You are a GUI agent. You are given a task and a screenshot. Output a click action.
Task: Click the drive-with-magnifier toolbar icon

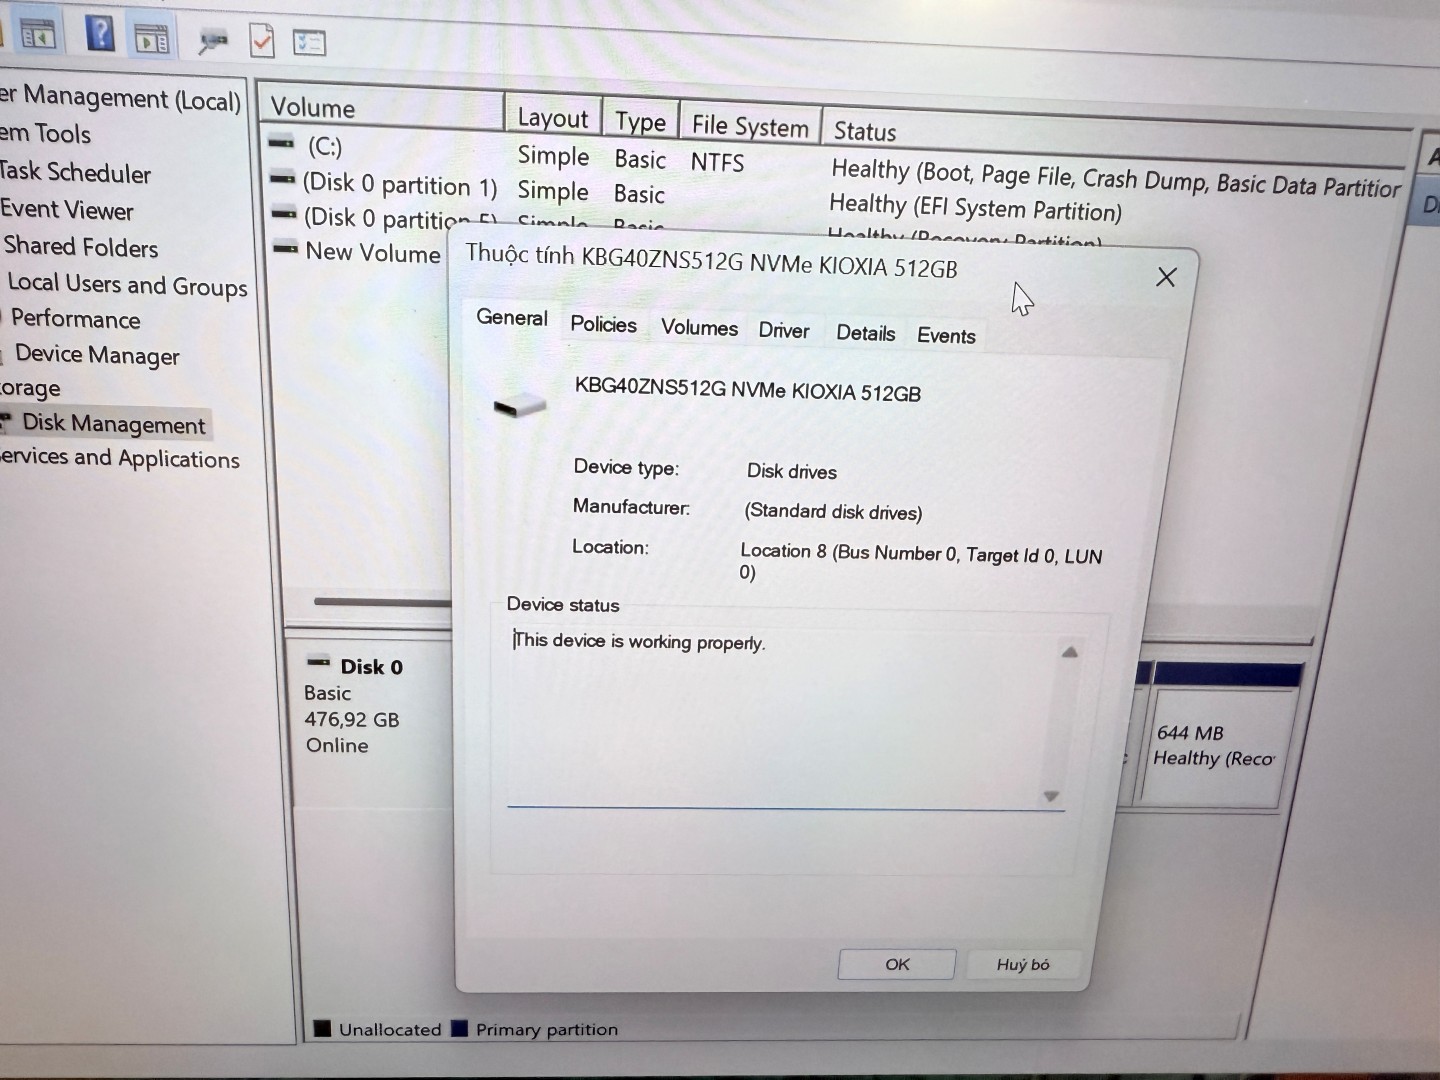point(212,42)
